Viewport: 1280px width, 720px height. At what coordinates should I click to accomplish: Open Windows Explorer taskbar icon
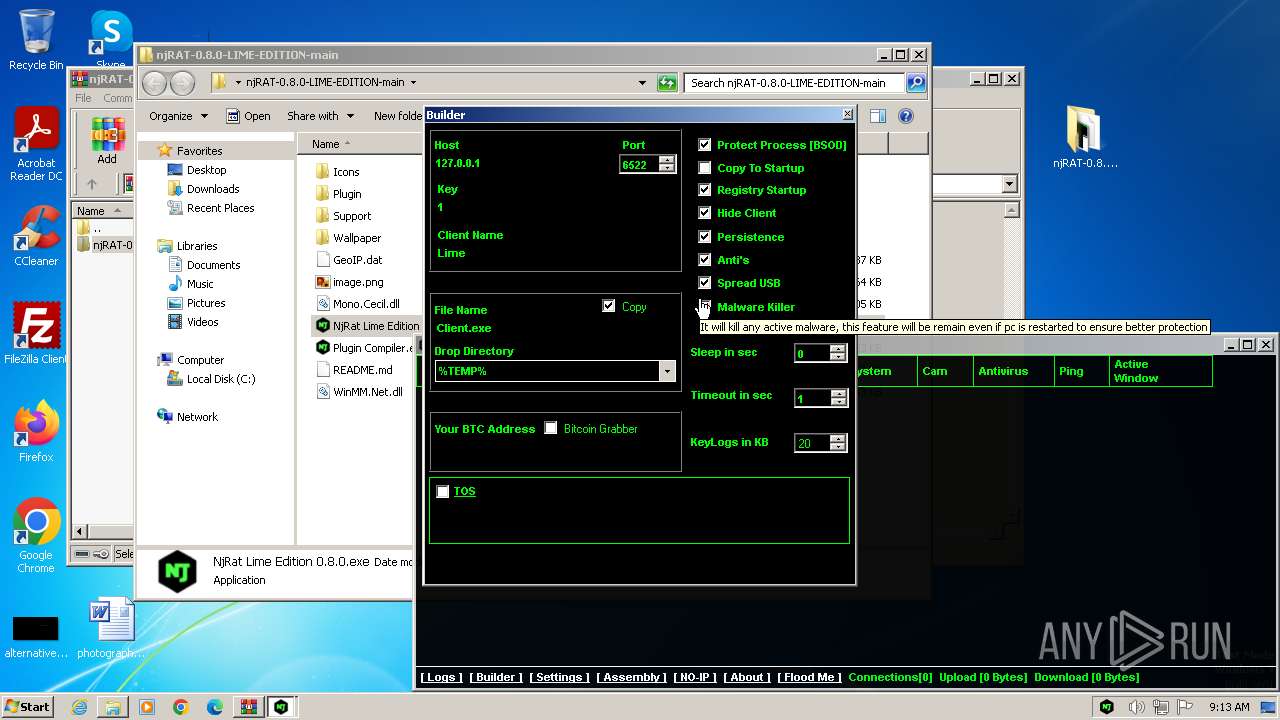pyautogui.click(x=113, y=707)
